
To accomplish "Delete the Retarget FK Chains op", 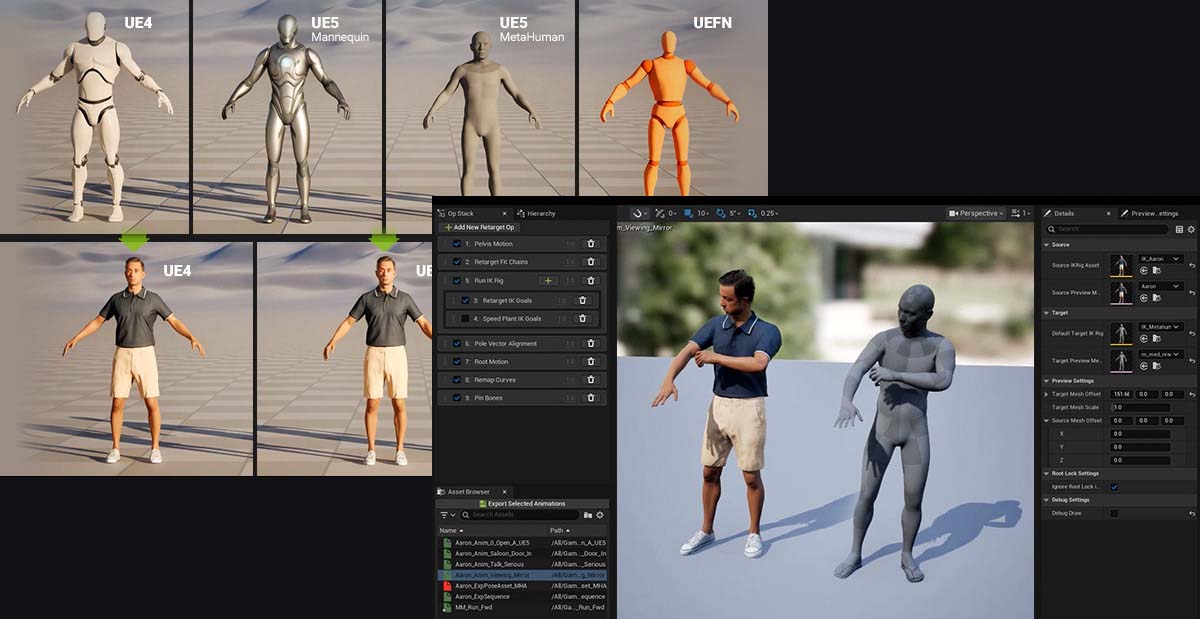I will [x=591, y=262].
